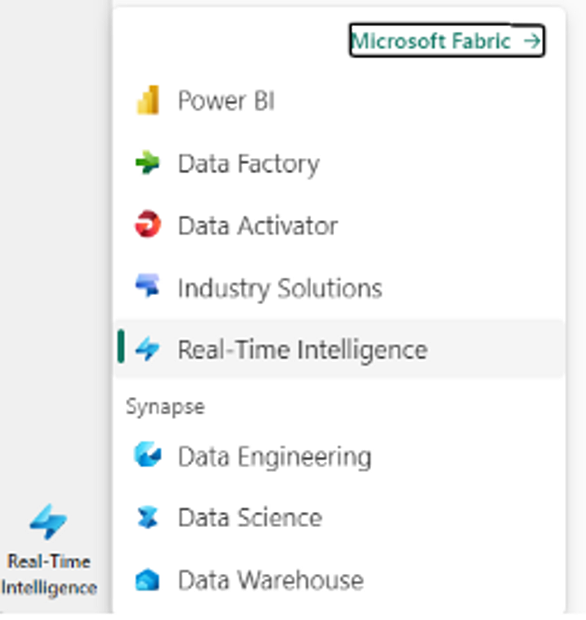
Task: Click the red Data Activator icon
Action: (147, 224)
